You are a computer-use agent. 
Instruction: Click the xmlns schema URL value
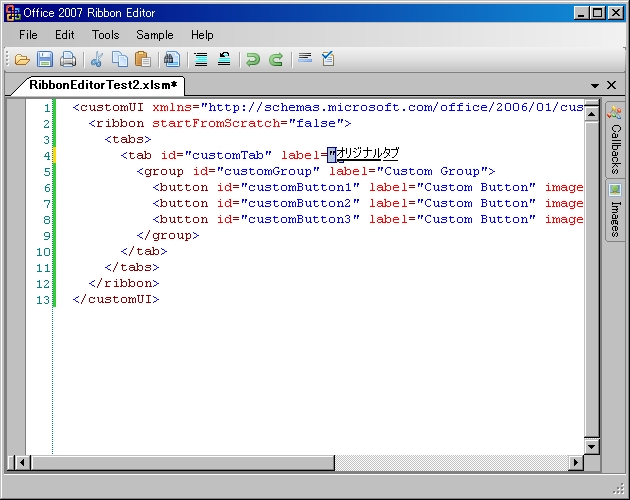pos(392,107)
